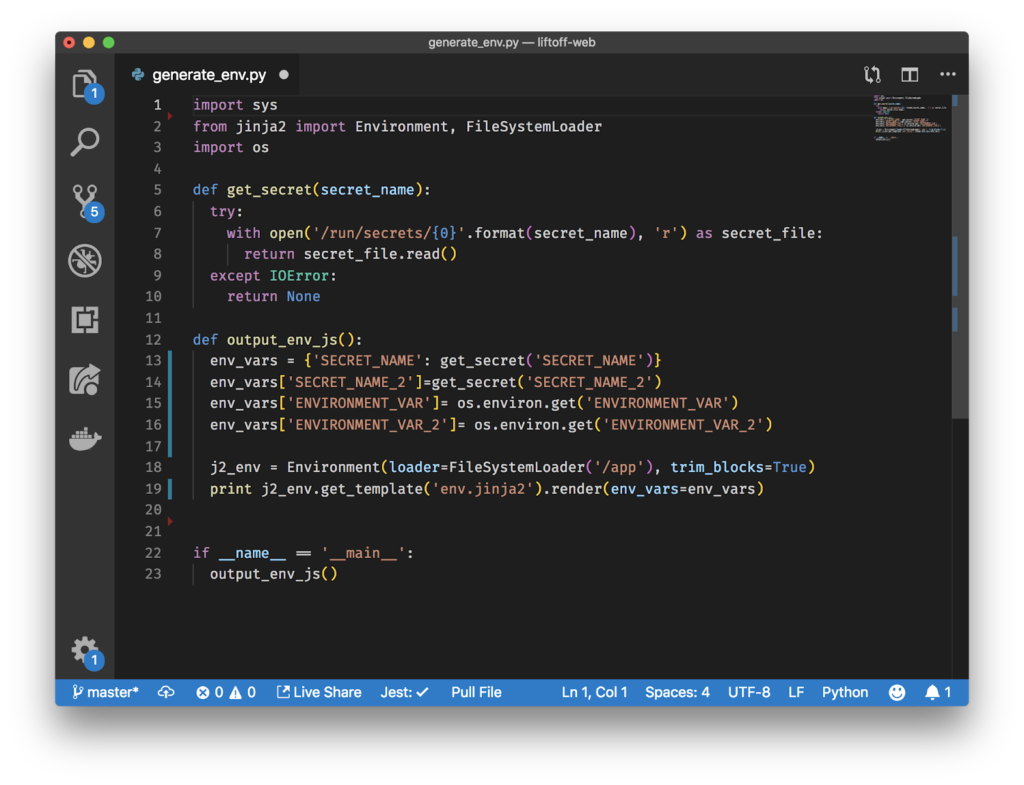Start a Live Share session
This screenshot has height=785, width=1024.
point(319,692)
